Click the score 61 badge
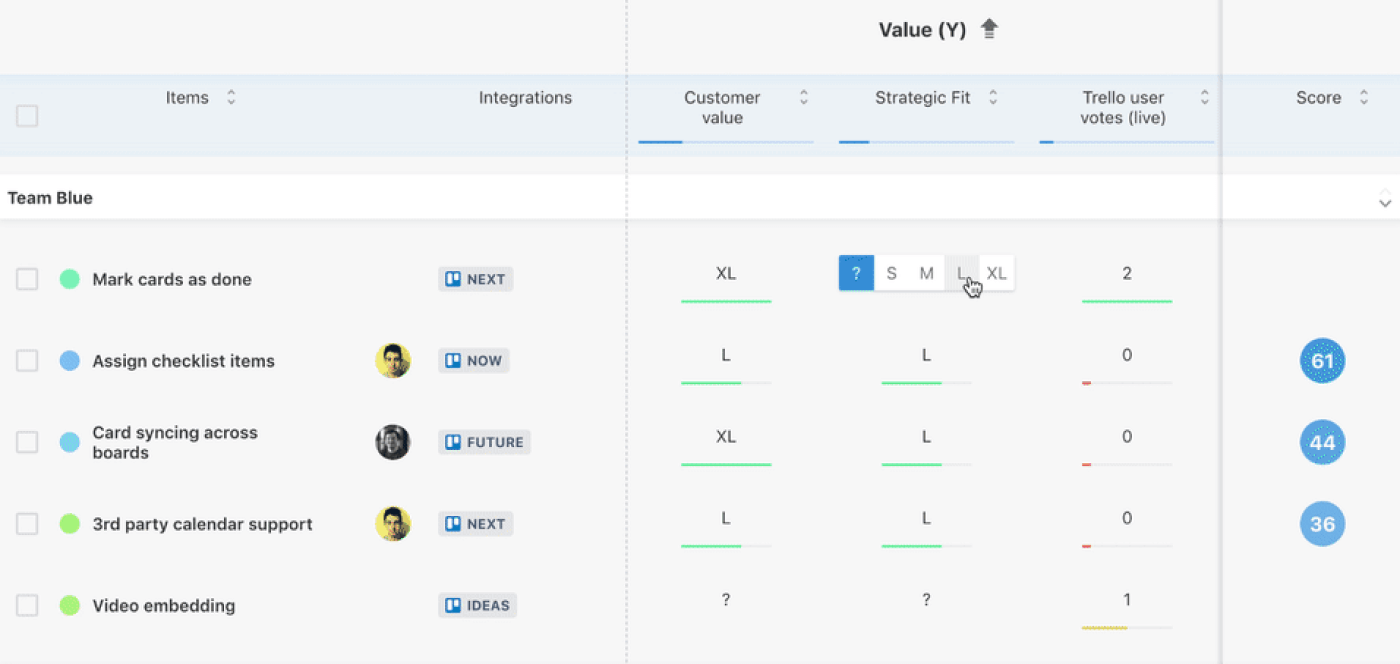The image size is (1400, 664). point(1322,361)
